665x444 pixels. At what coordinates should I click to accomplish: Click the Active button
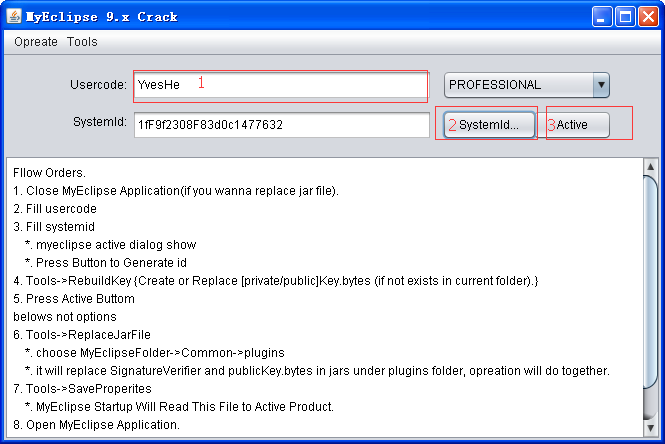click(573, 125)
